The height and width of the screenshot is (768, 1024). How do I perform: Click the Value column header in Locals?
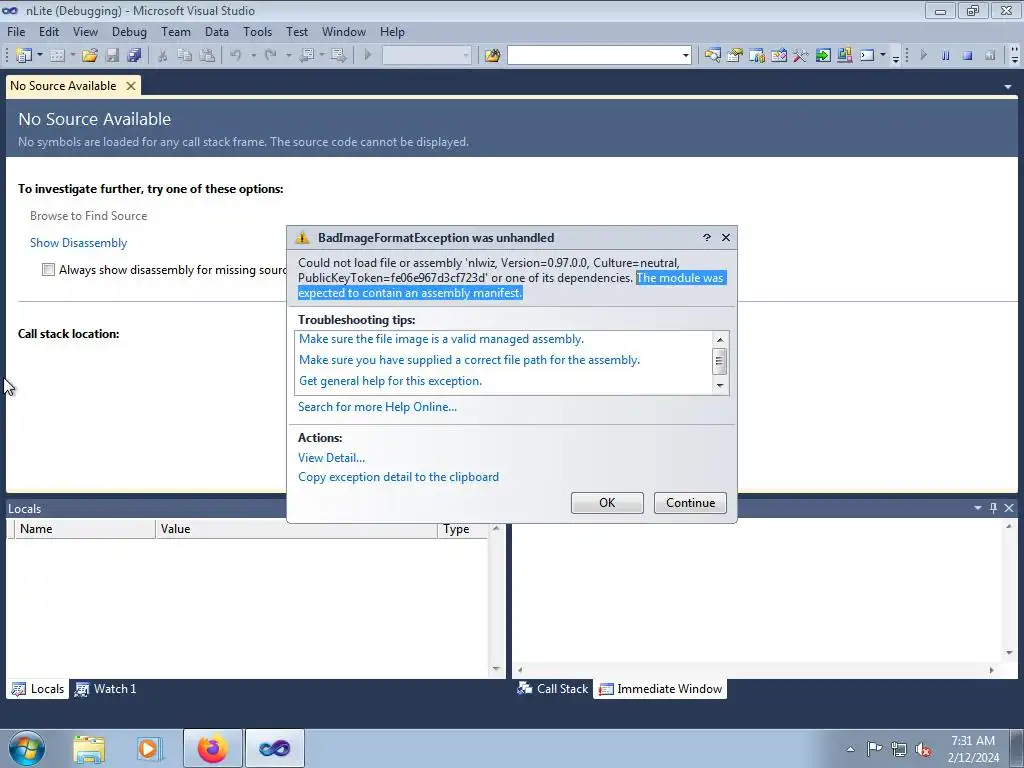296,529
